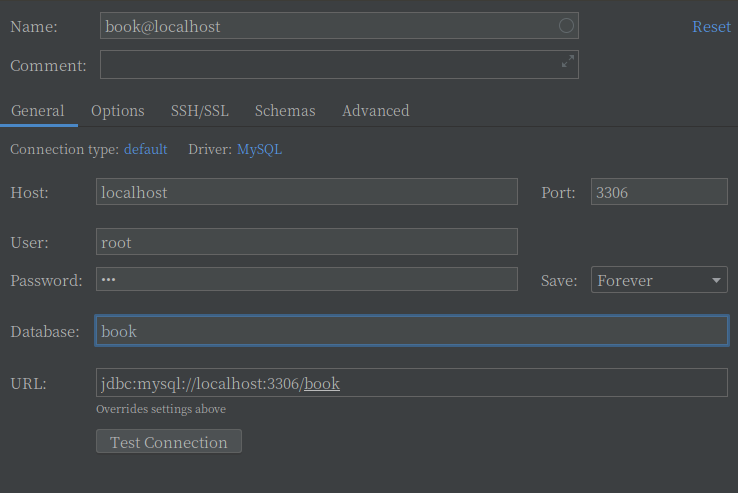Select the General tab
The height and width of the screenshot is (493, 738).
point(38,111)
